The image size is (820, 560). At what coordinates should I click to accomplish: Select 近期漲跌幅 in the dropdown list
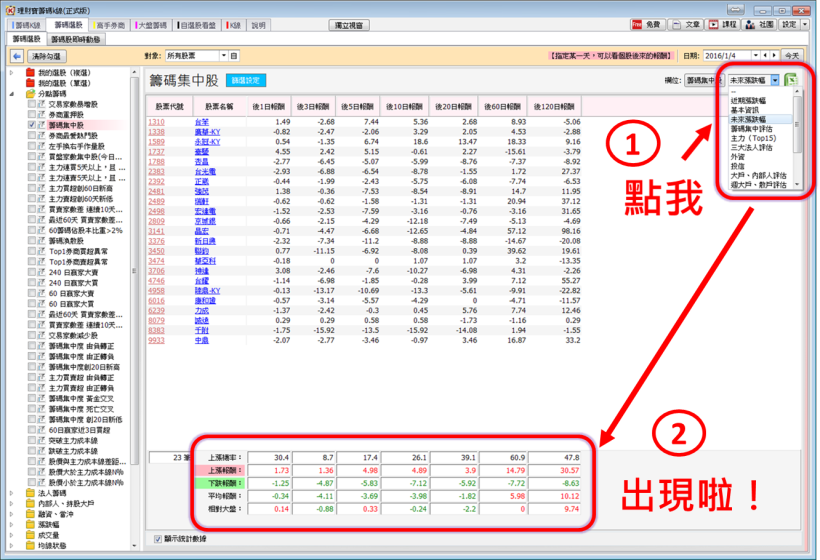748,100
